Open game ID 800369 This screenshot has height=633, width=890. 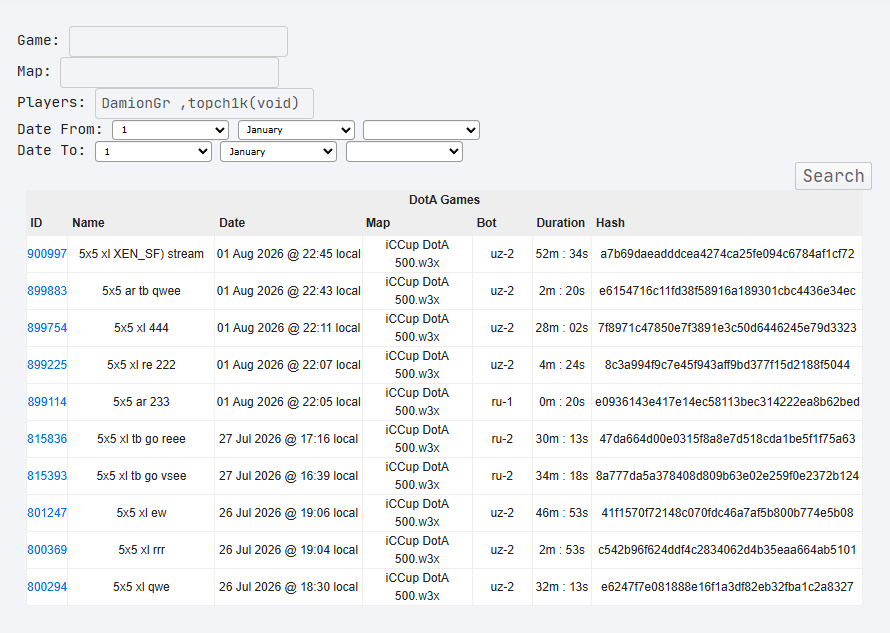[x=47, y=550]
